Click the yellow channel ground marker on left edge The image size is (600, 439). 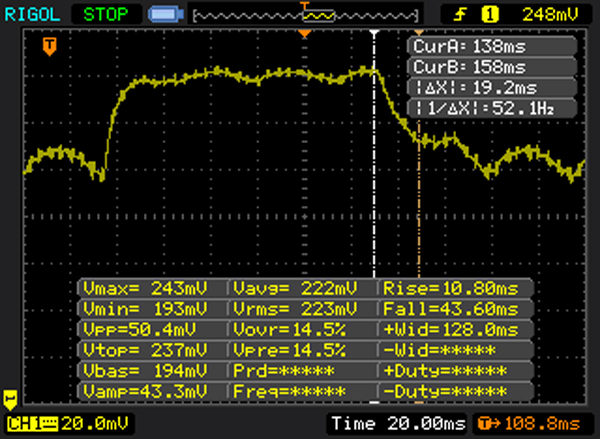pos(9,398)
